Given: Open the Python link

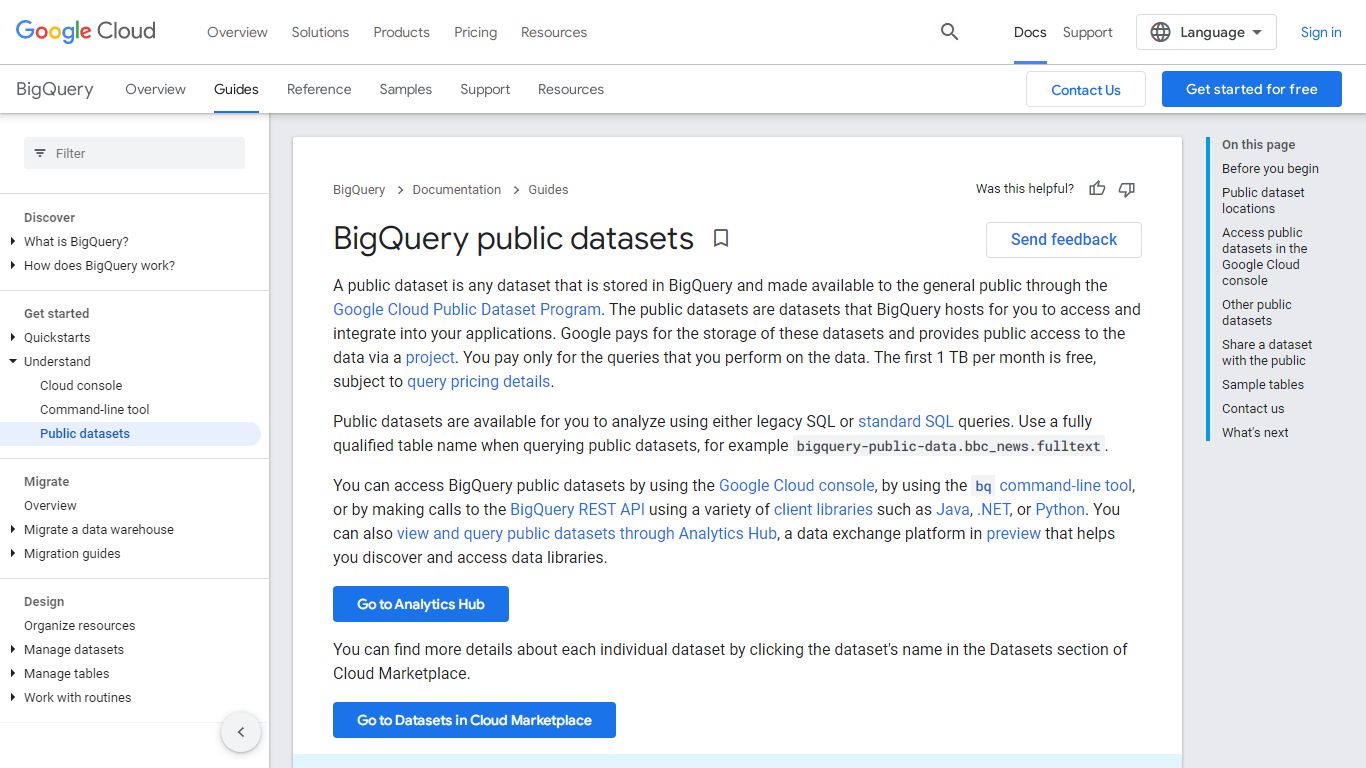Looking at the screenshot, I should tap(1060, 509).
